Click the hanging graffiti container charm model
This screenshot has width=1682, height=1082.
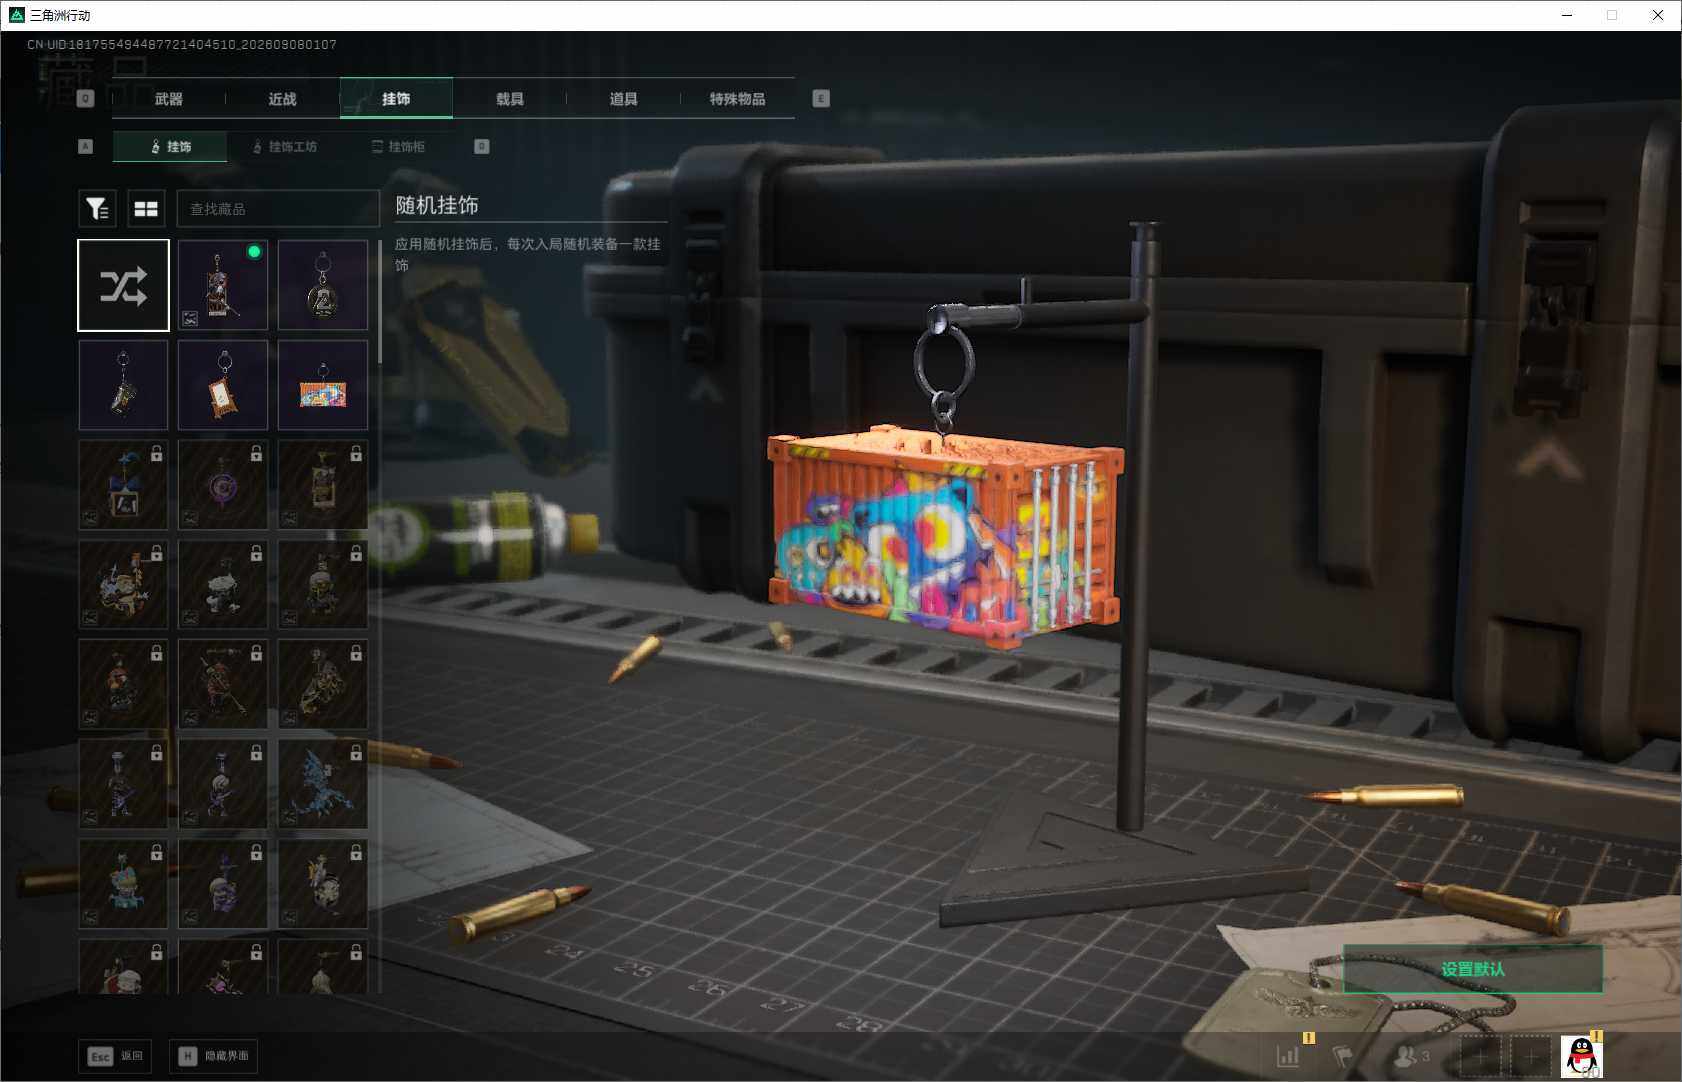pos(945,538)
